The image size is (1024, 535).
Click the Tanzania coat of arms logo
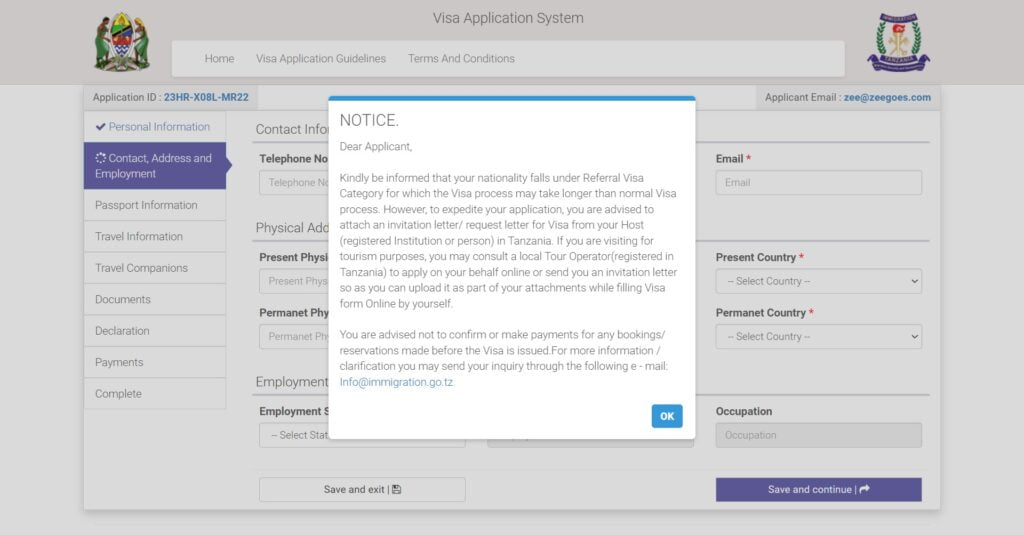coord(122,43)
